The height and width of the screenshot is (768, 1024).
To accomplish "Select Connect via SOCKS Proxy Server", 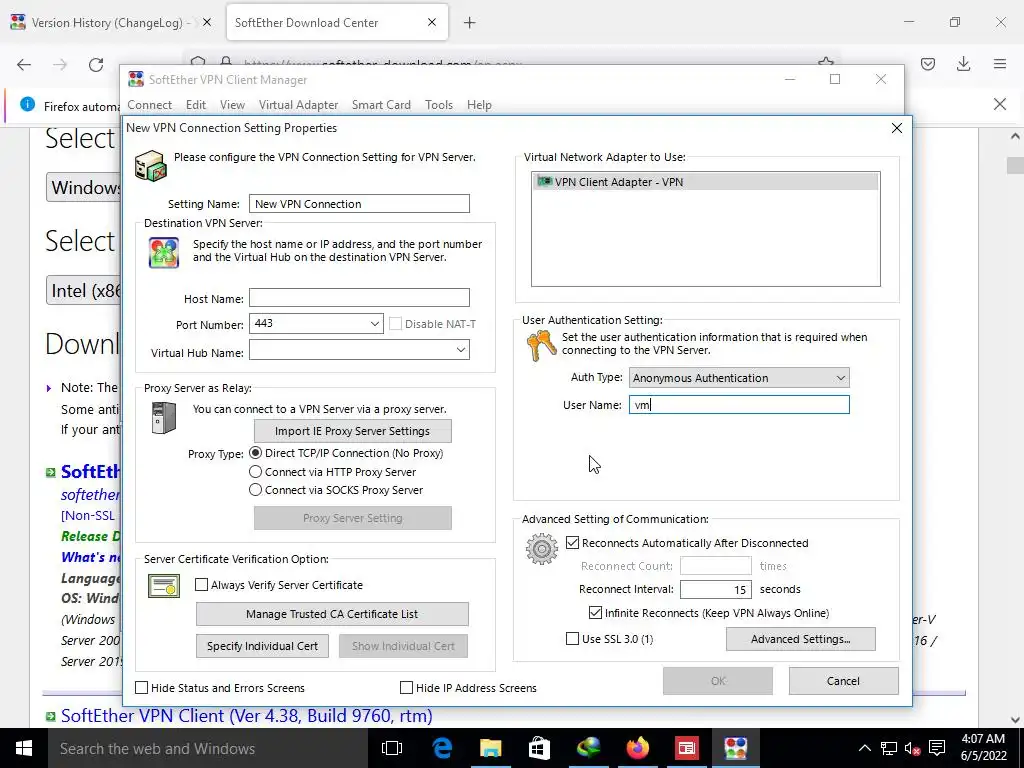I will coord(255,490).
